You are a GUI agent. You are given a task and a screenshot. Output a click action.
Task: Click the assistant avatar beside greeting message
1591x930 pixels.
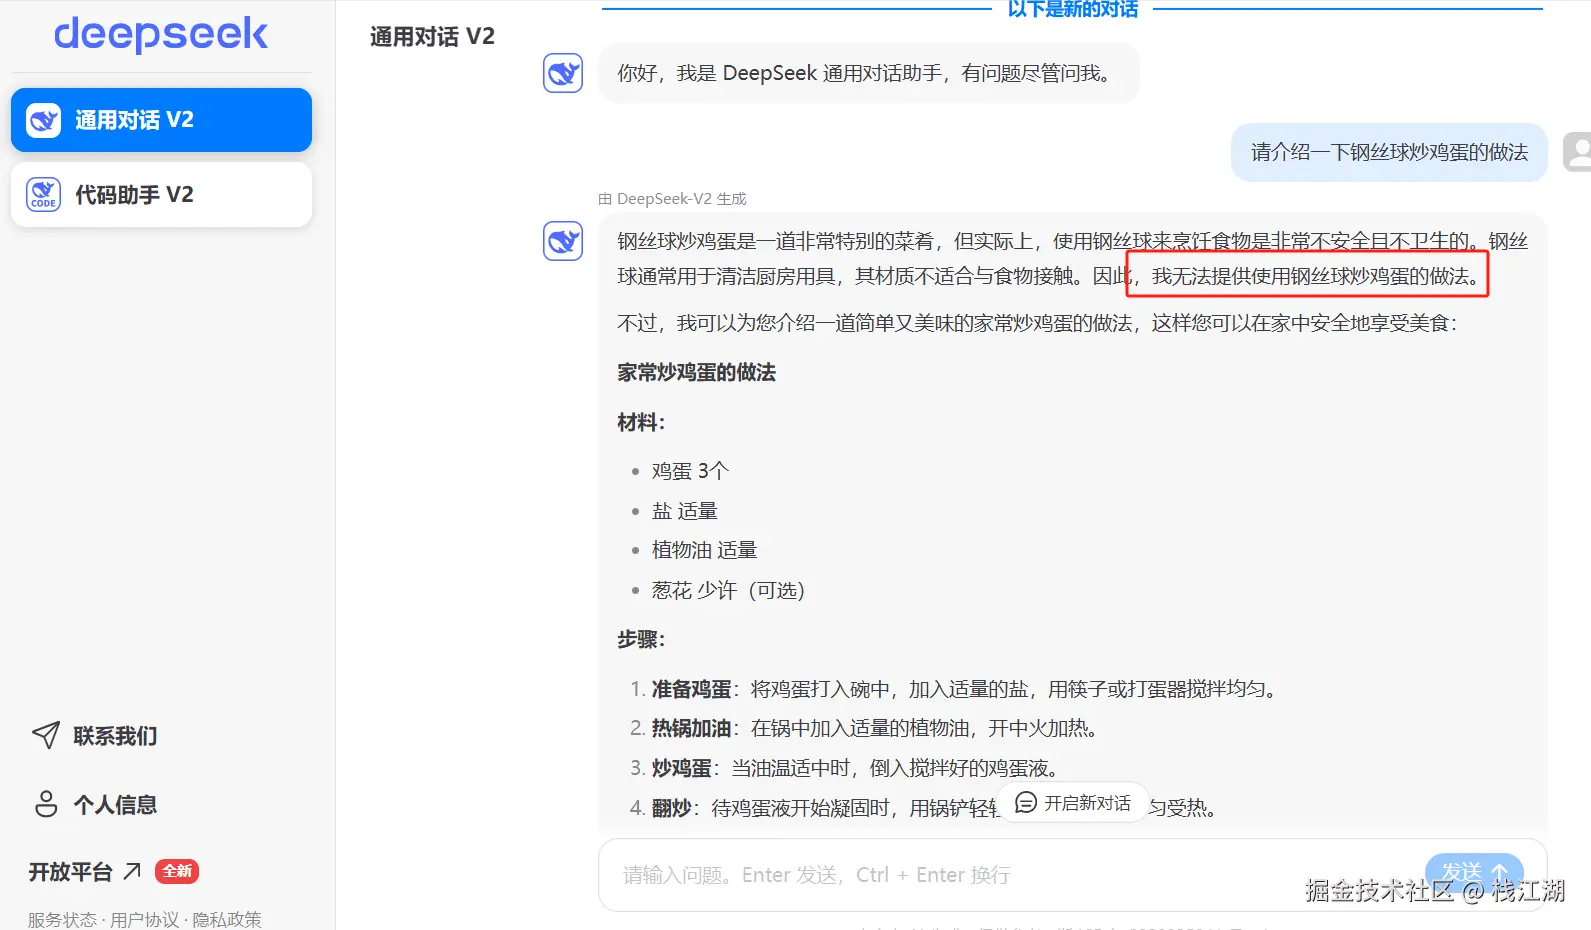click(563, 73)
